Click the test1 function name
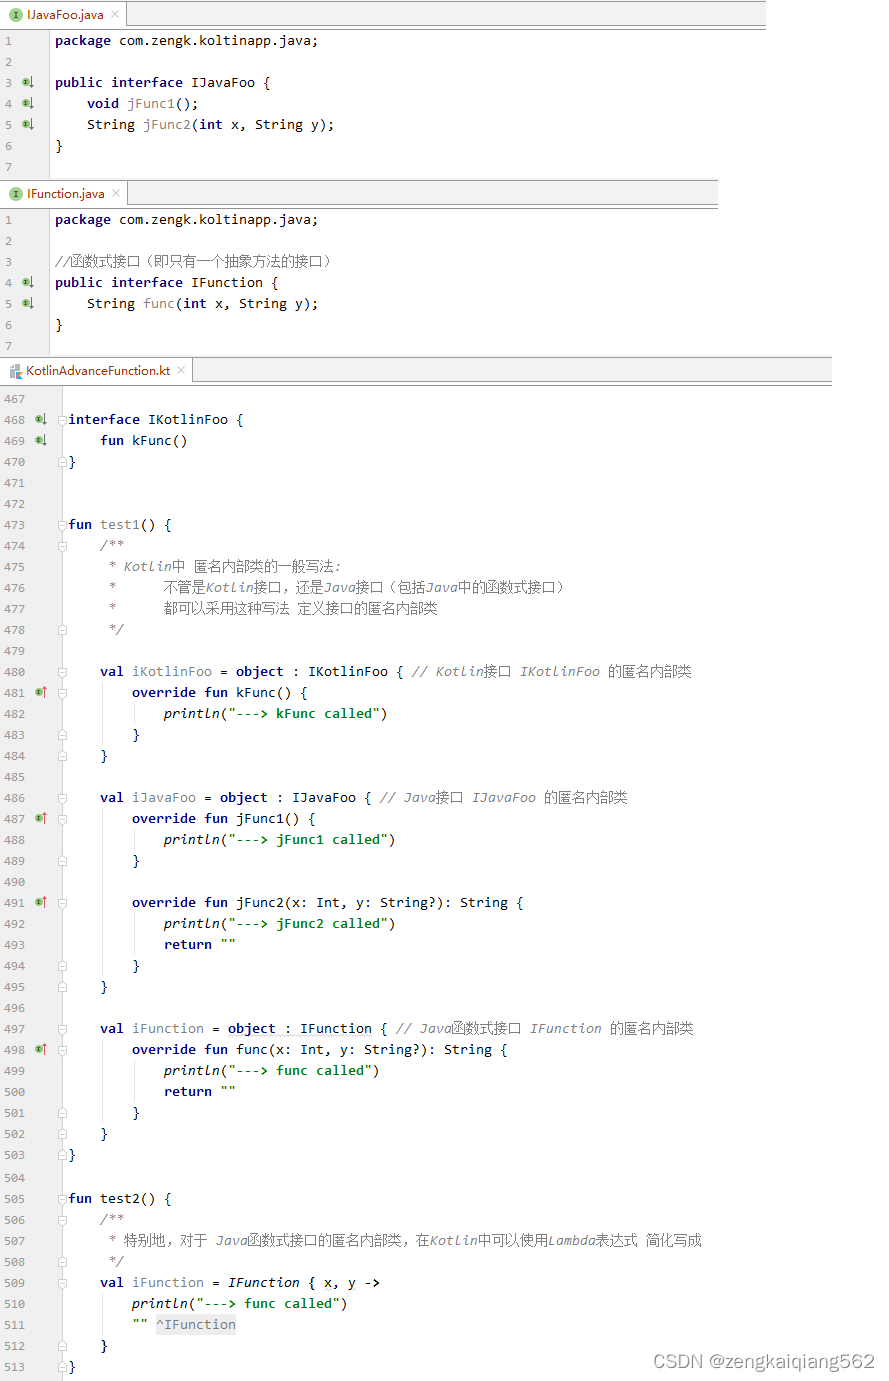The width and height of the screenshot is (889, 1381). pyautogui.click(x=120, y=524)
